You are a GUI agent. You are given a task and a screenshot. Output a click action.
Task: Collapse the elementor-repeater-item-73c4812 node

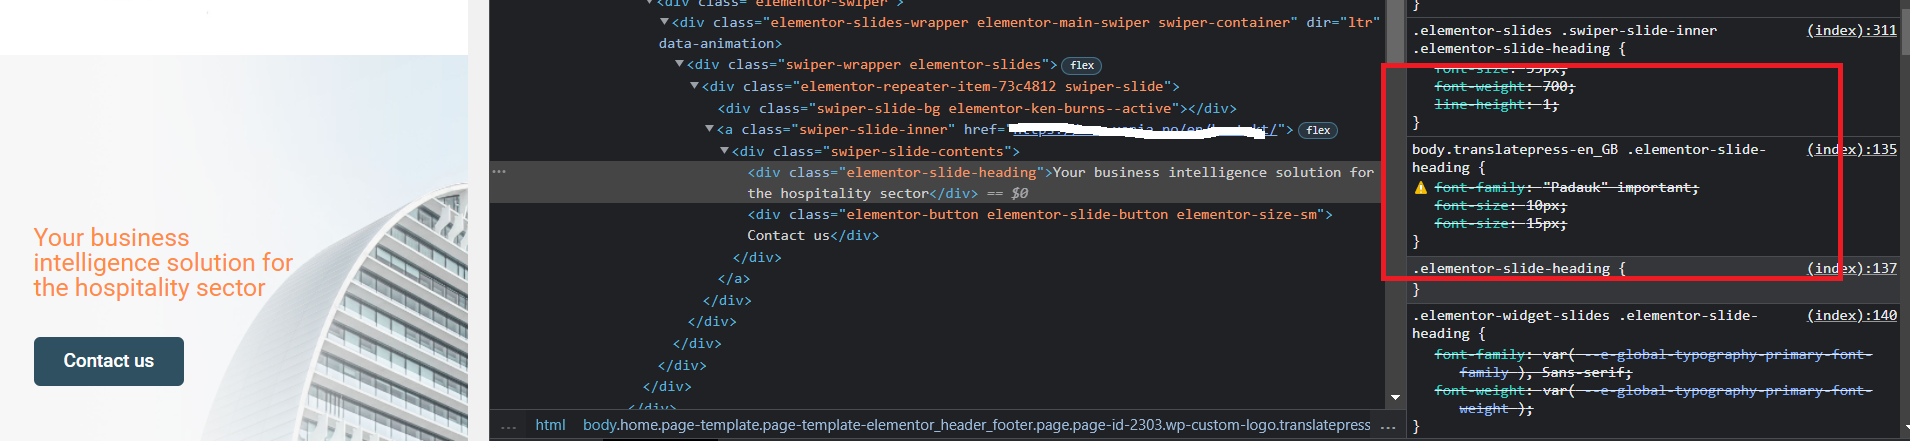click(x=694, y=87)
